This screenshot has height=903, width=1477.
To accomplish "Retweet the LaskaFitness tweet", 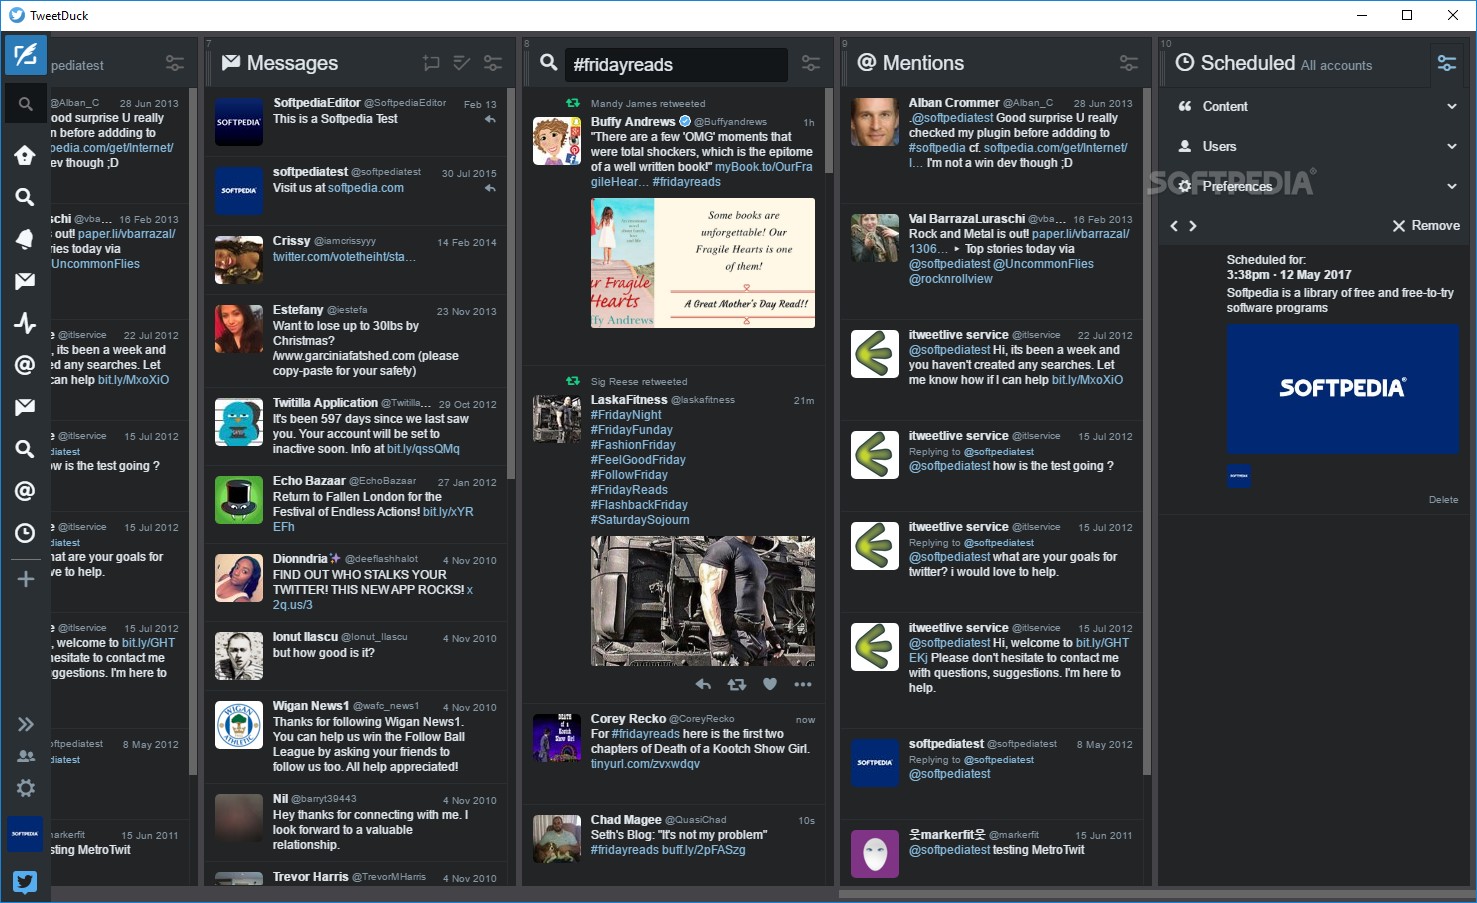I will point(737,684).
